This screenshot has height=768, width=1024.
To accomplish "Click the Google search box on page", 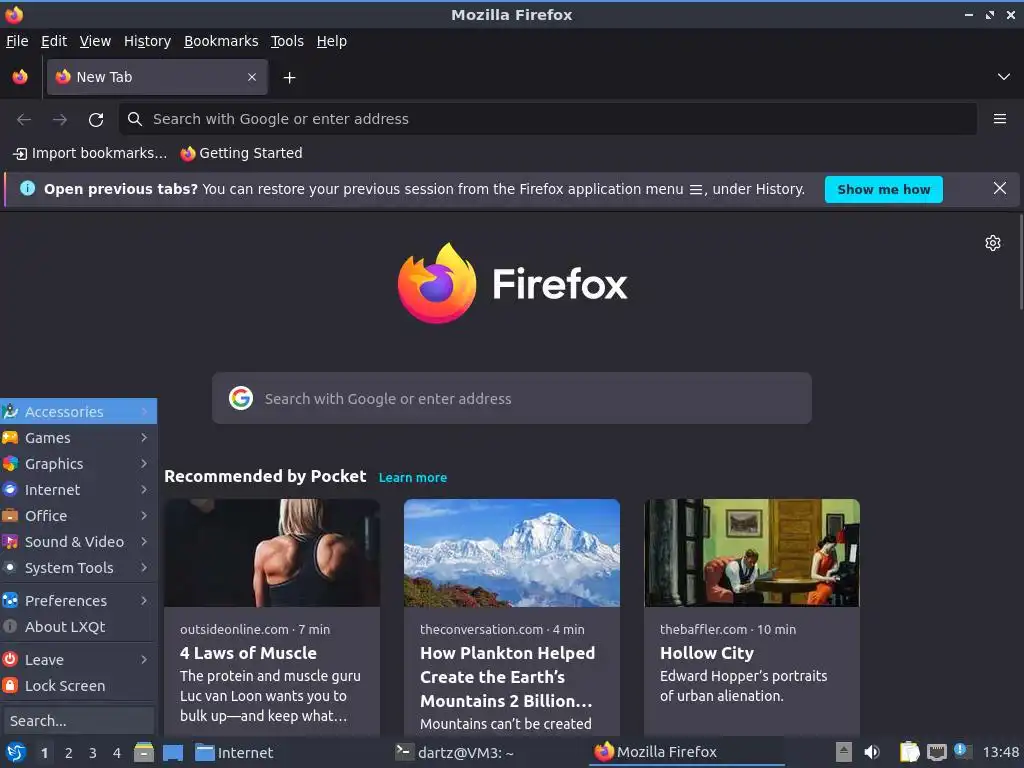I will [x=512, y=398].
